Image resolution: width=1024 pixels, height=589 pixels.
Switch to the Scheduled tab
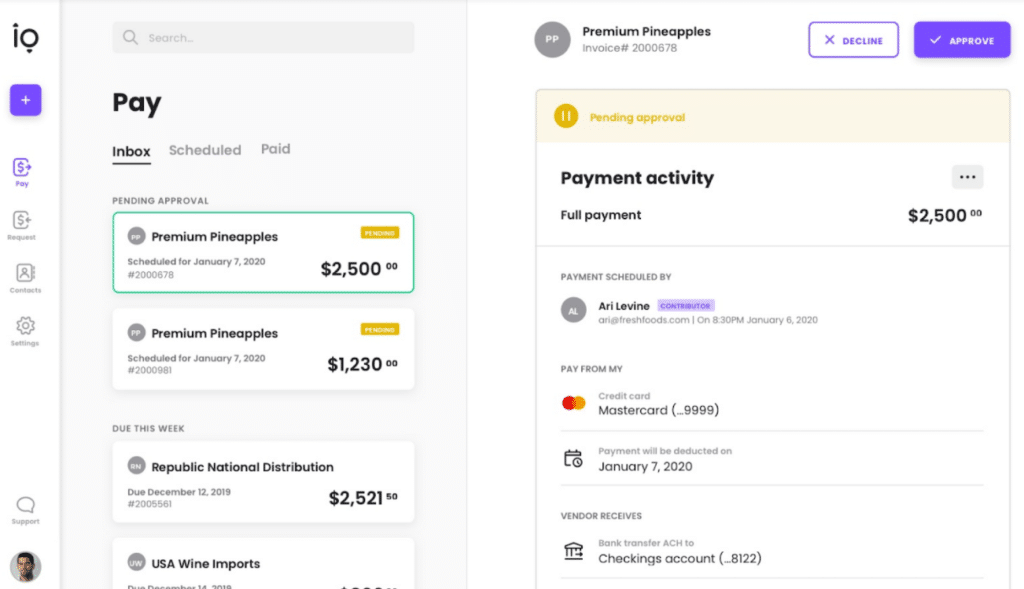coord(205,150)
